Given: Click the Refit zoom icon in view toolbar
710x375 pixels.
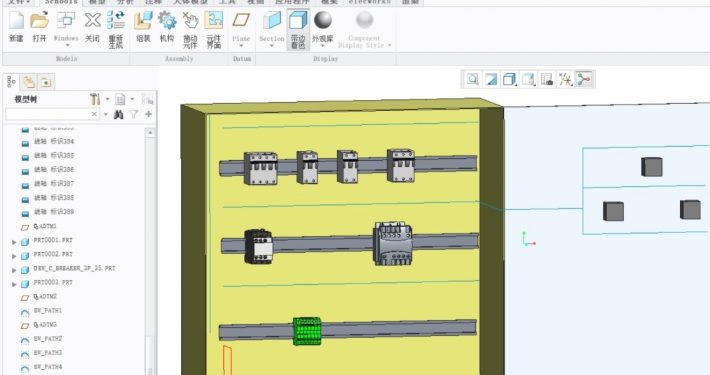Looking at the screenshot, I should pyautogui.click(x=473, y=80).
